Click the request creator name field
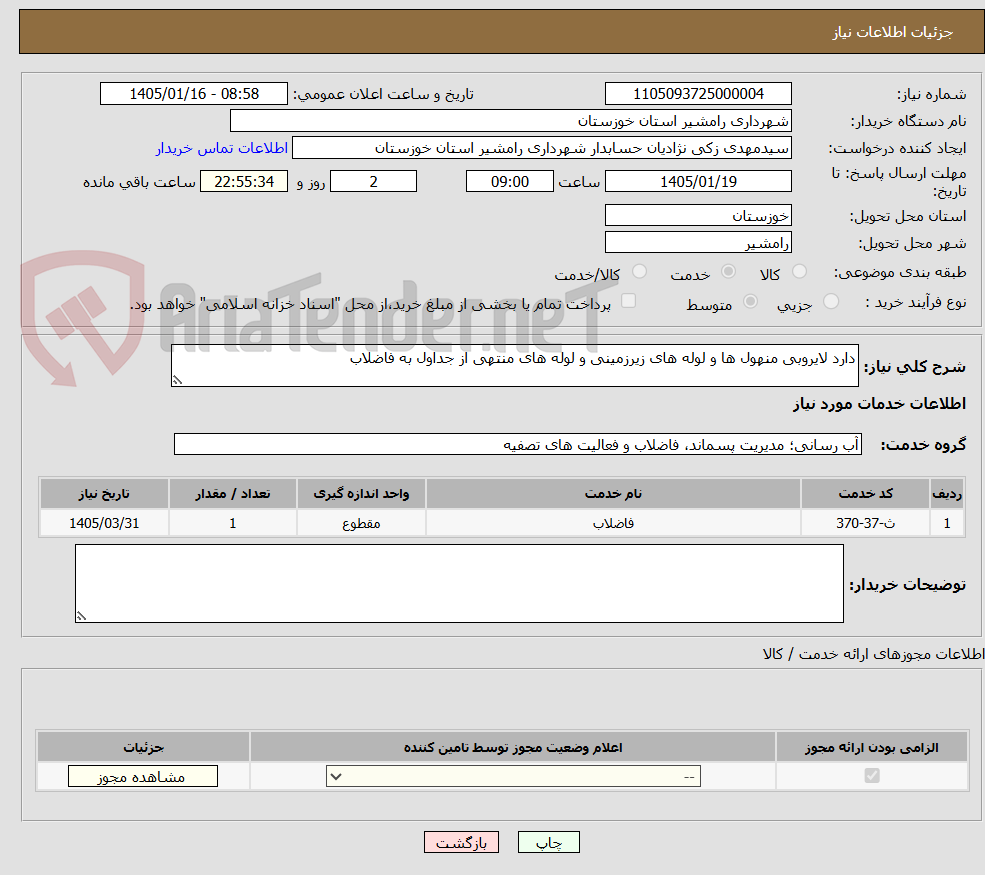 point(541,148)
